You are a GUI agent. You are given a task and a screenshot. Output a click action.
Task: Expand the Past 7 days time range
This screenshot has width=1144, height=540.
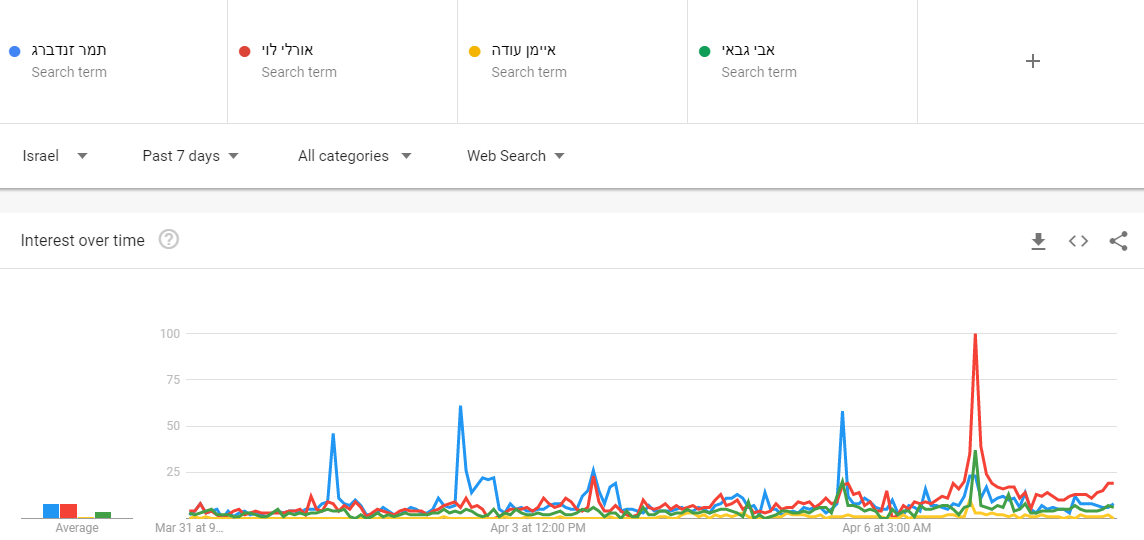[190, 156]
